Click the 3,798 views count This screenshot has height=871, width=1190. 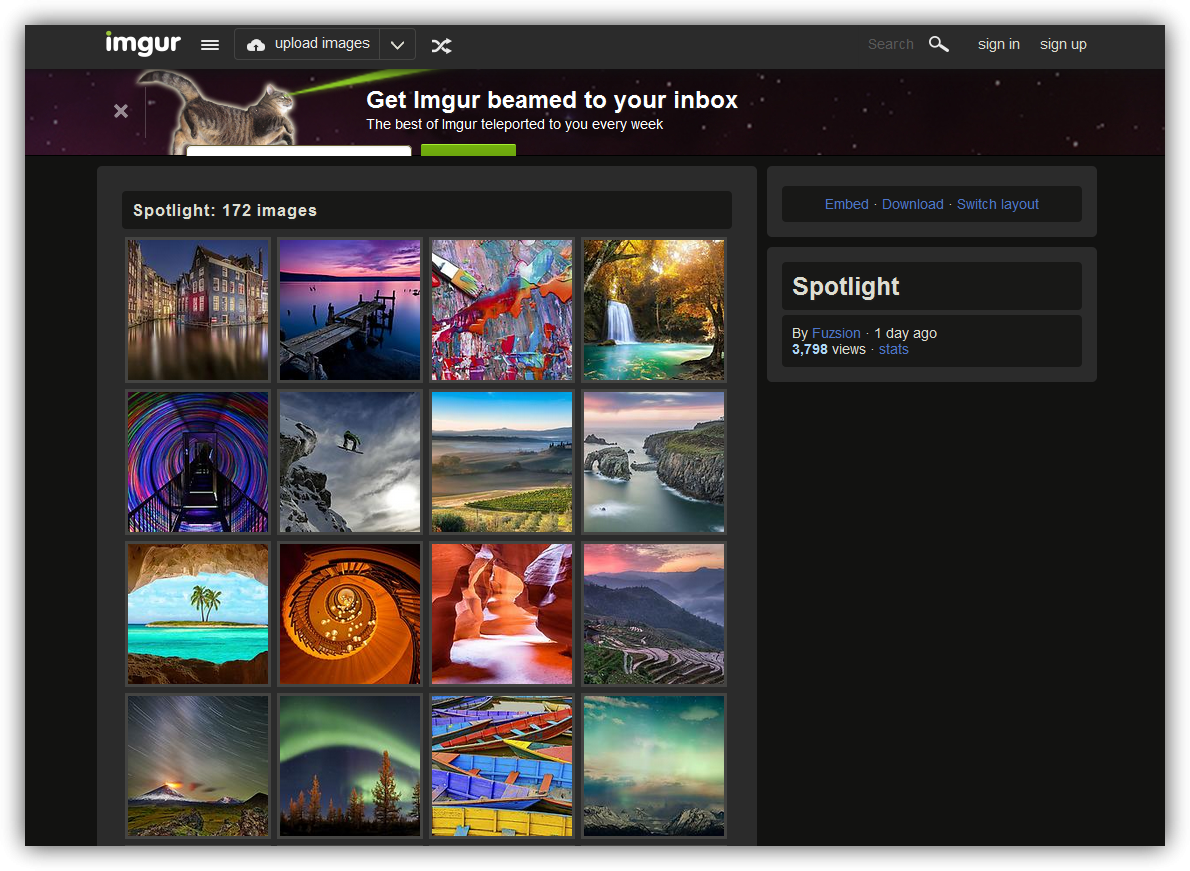828,349
